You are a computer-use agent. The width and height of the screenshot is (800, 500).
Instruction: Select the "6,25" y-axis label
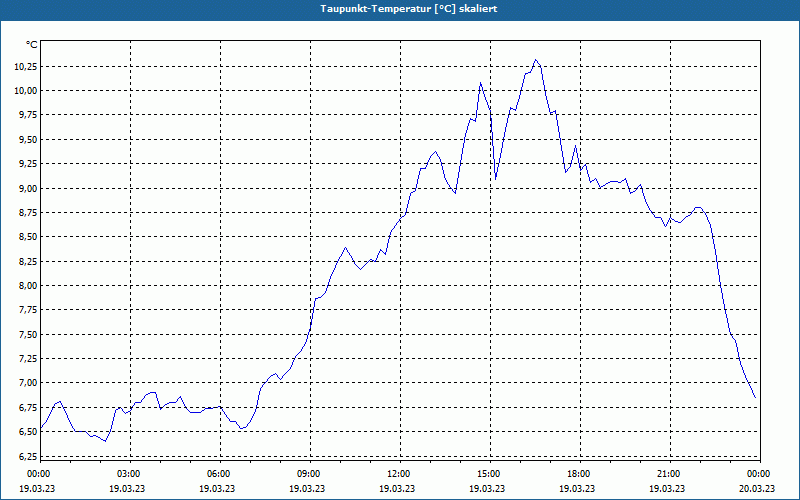coord(29,456)
